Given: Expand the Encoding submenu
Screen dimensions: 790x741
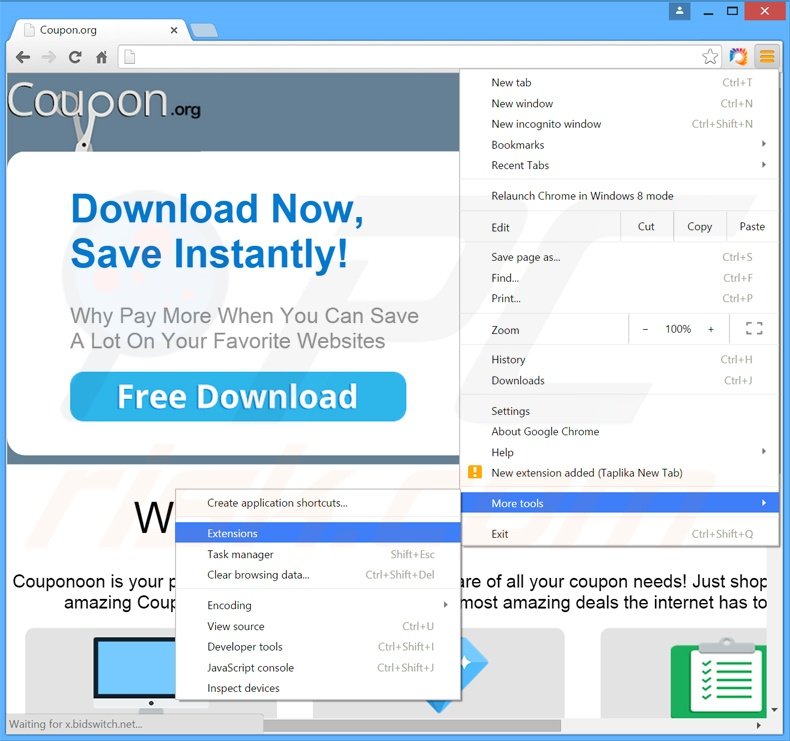Looking at the screenshot, I should 318,605.
